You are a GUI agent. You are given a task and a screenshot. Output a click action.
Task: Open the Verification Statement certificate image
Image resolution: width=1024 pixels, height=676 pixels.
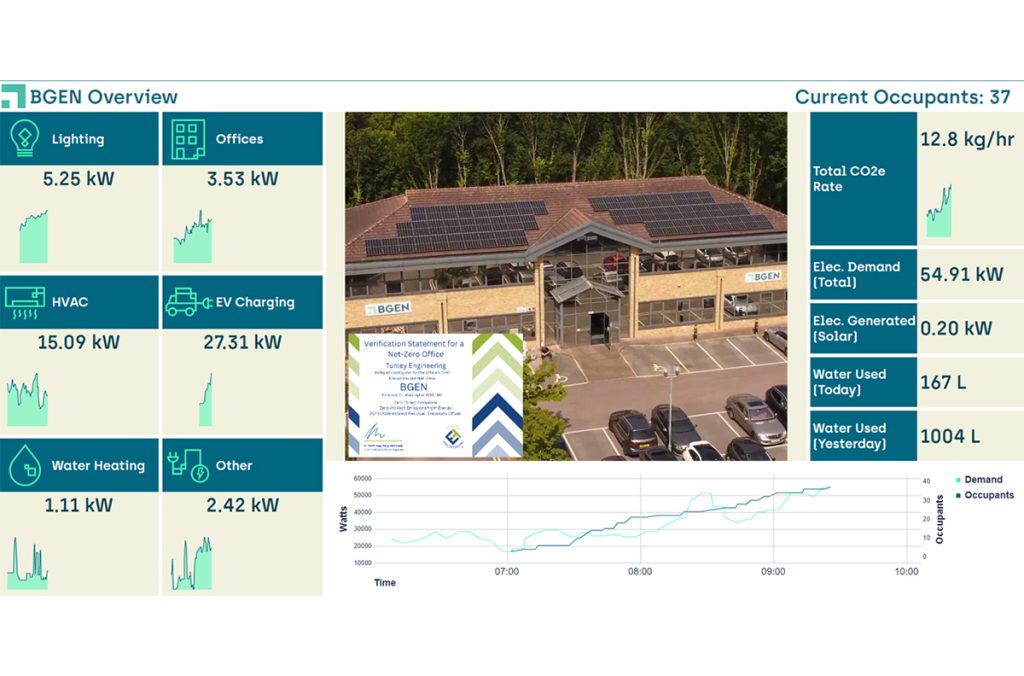point(436,395)
